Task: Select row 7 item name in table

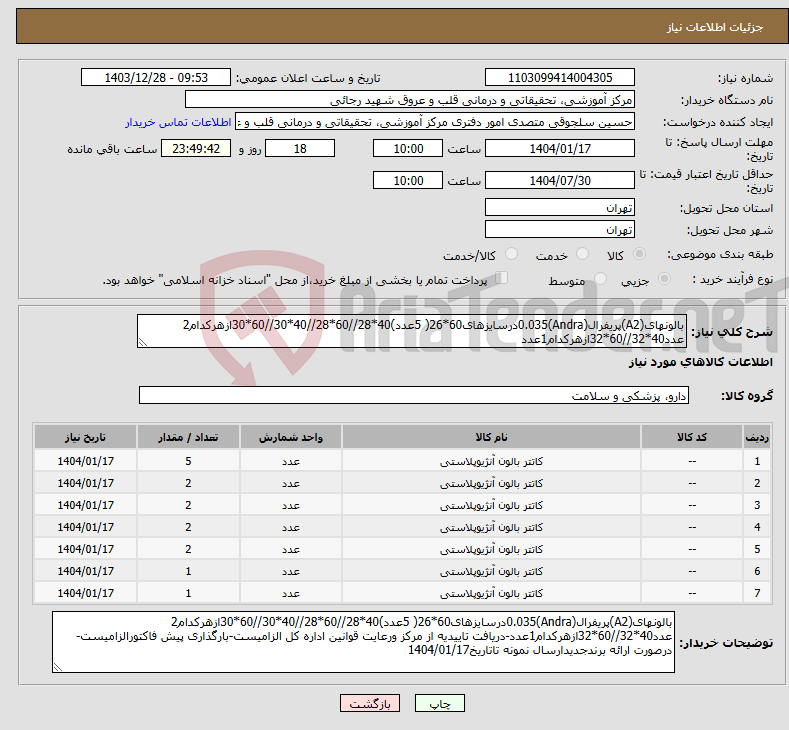Action: [x=491, y=593]
